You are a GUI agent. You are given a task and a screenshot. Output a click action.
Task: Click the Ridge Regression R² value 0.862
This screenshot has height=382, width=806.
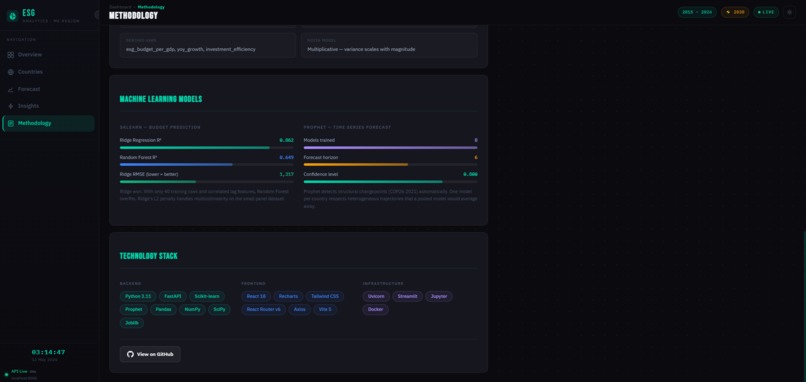click(x=286, y=140)
